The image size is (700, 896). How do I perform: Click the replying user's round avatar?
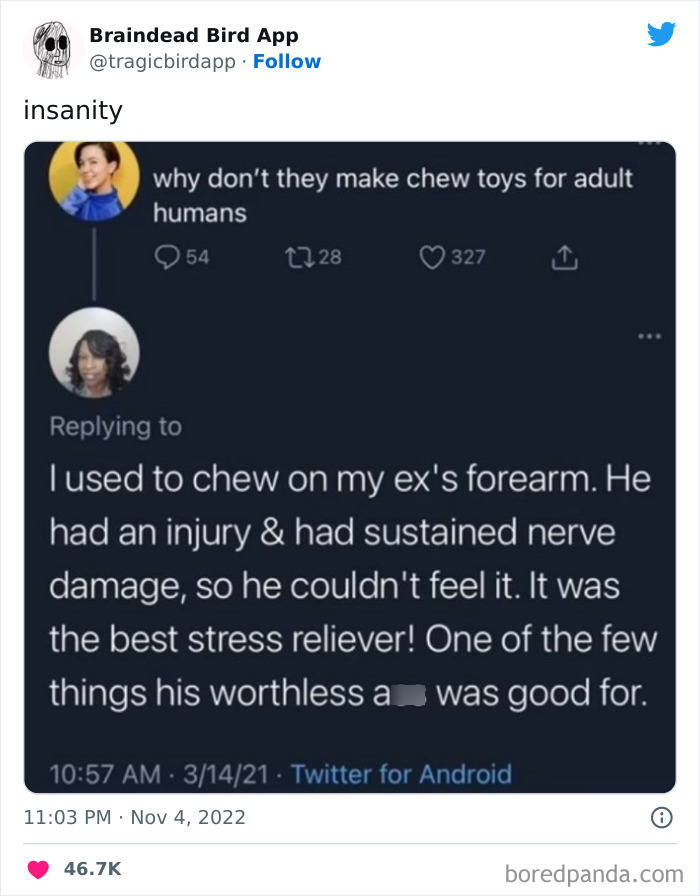(96, 353)
